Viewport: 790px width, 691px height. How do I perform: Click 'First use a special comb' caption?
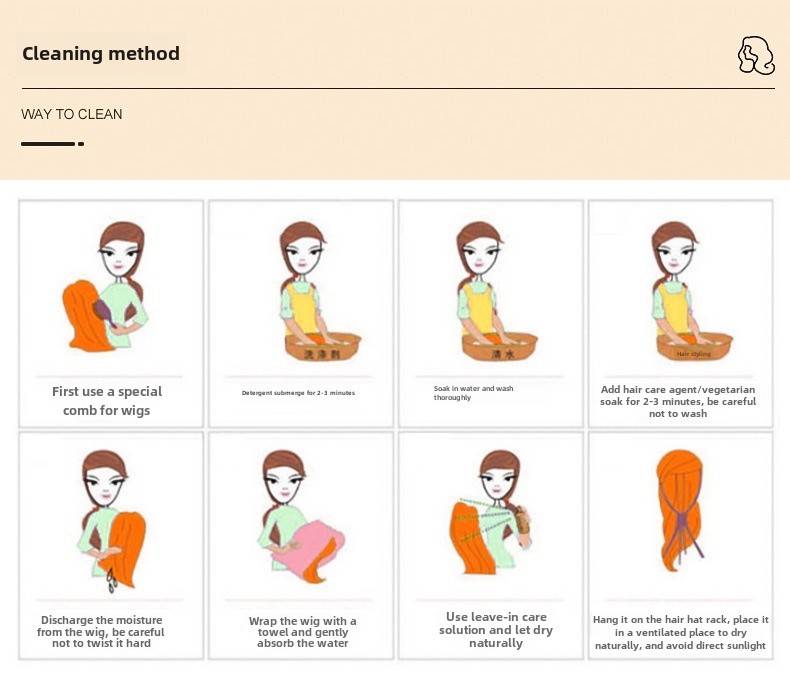107,401
